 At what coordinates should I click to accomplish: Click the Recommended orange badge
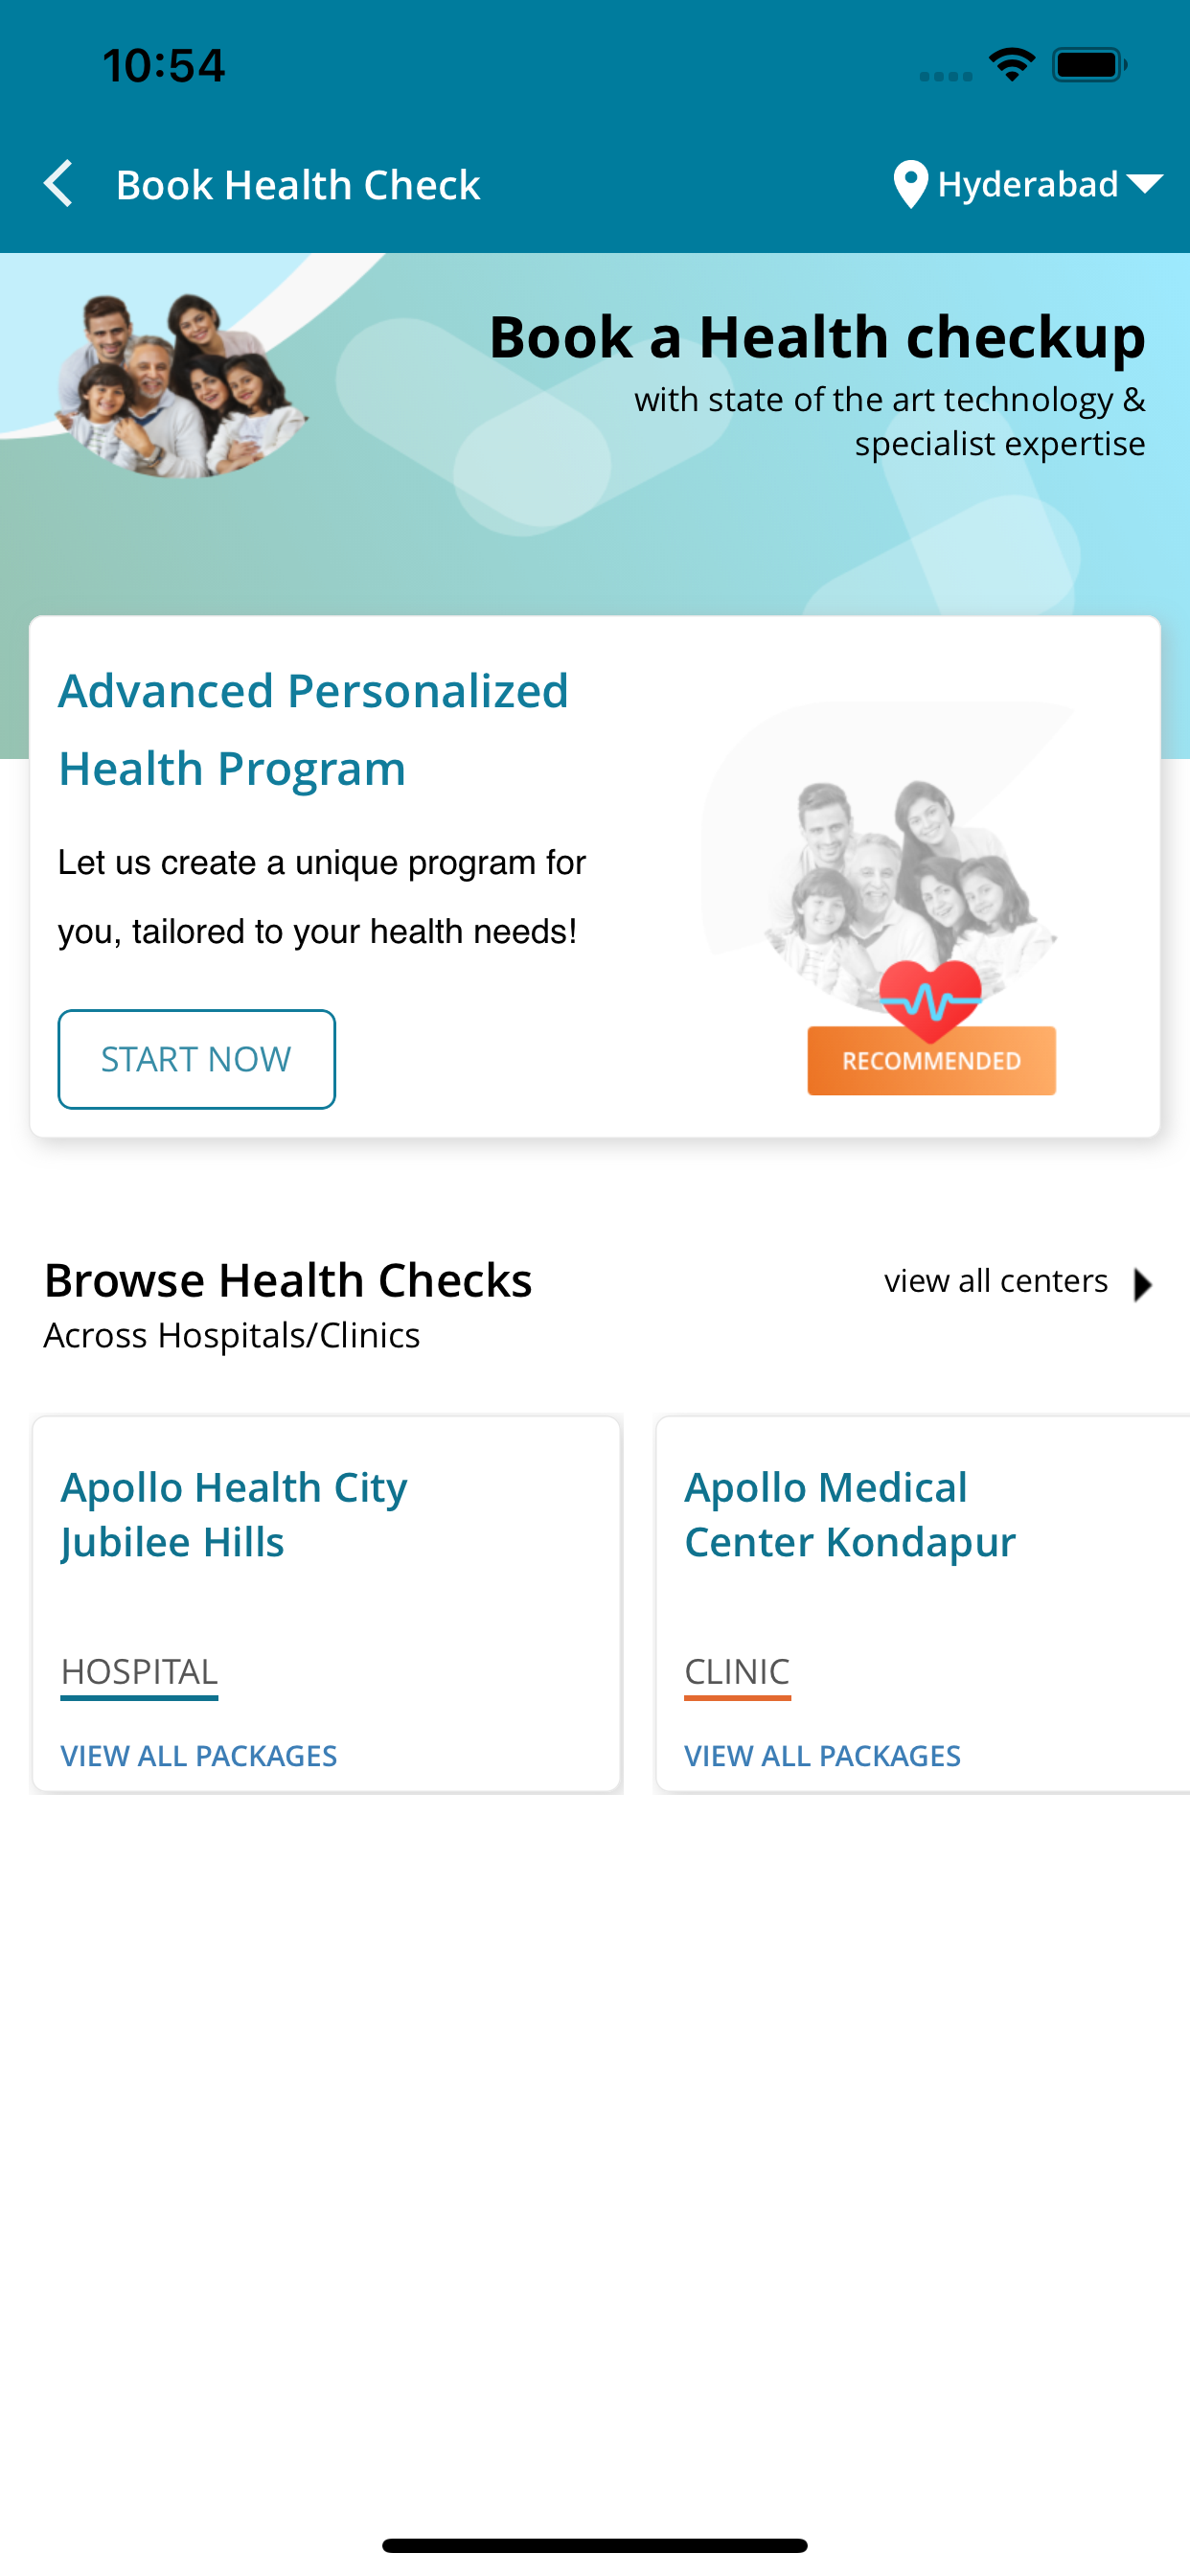[x=931, y=1061]
